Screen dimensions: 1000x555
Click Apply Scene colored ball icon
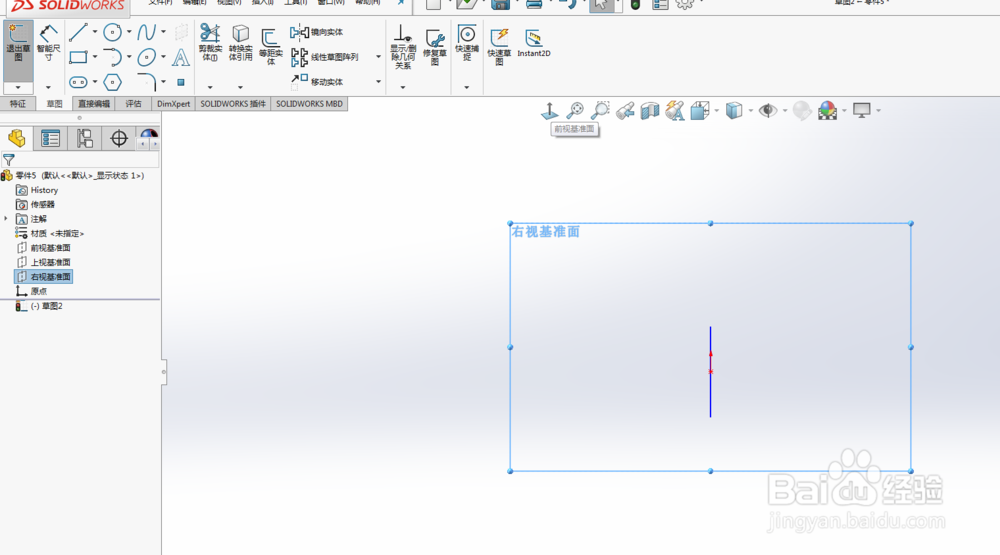[x=827, y=111]
